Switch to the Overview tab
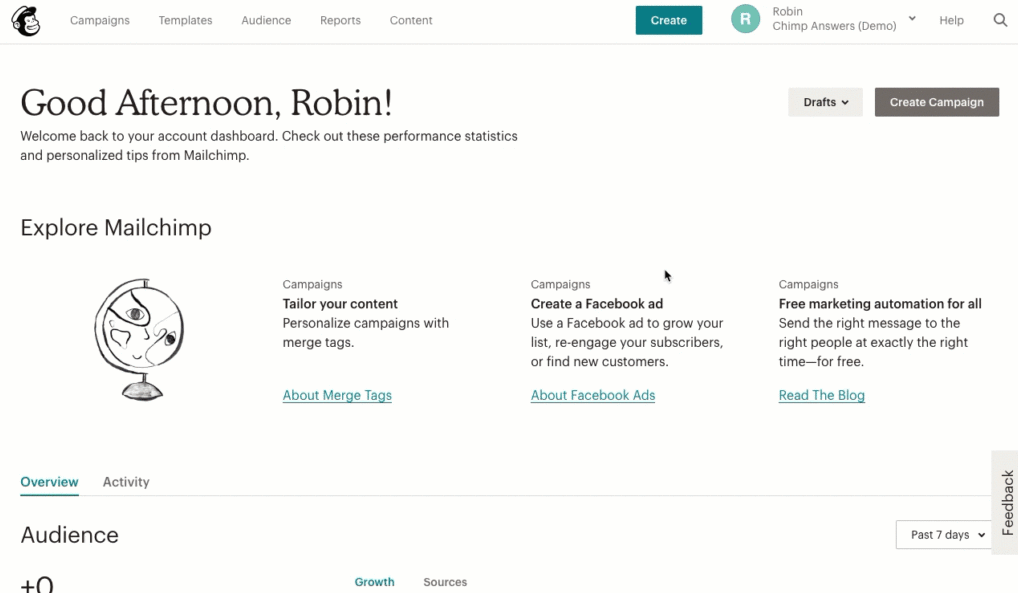This screenshot has width=1018, height=593. [49, 481]
